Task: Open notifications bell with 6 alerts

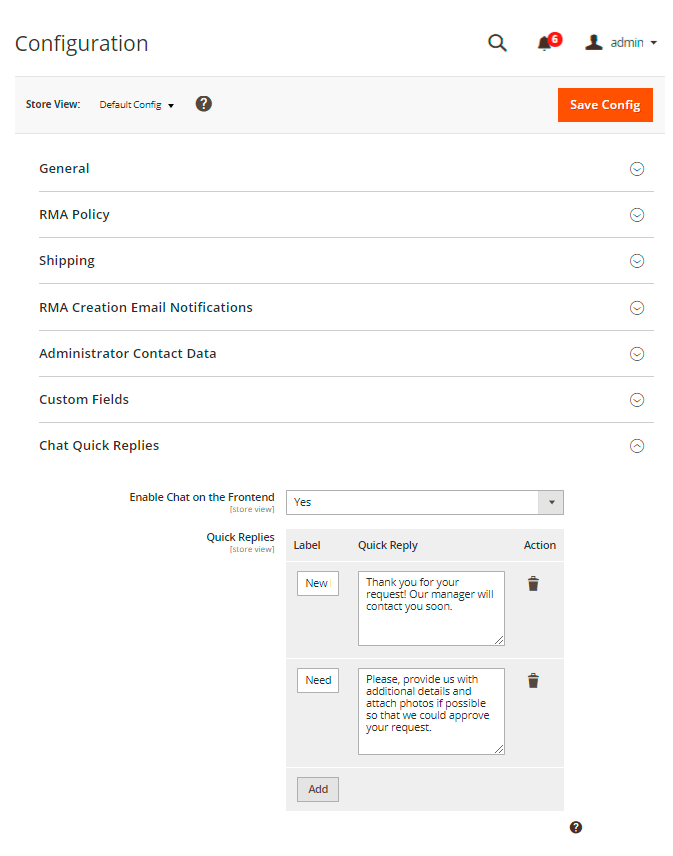Action: 545,43
